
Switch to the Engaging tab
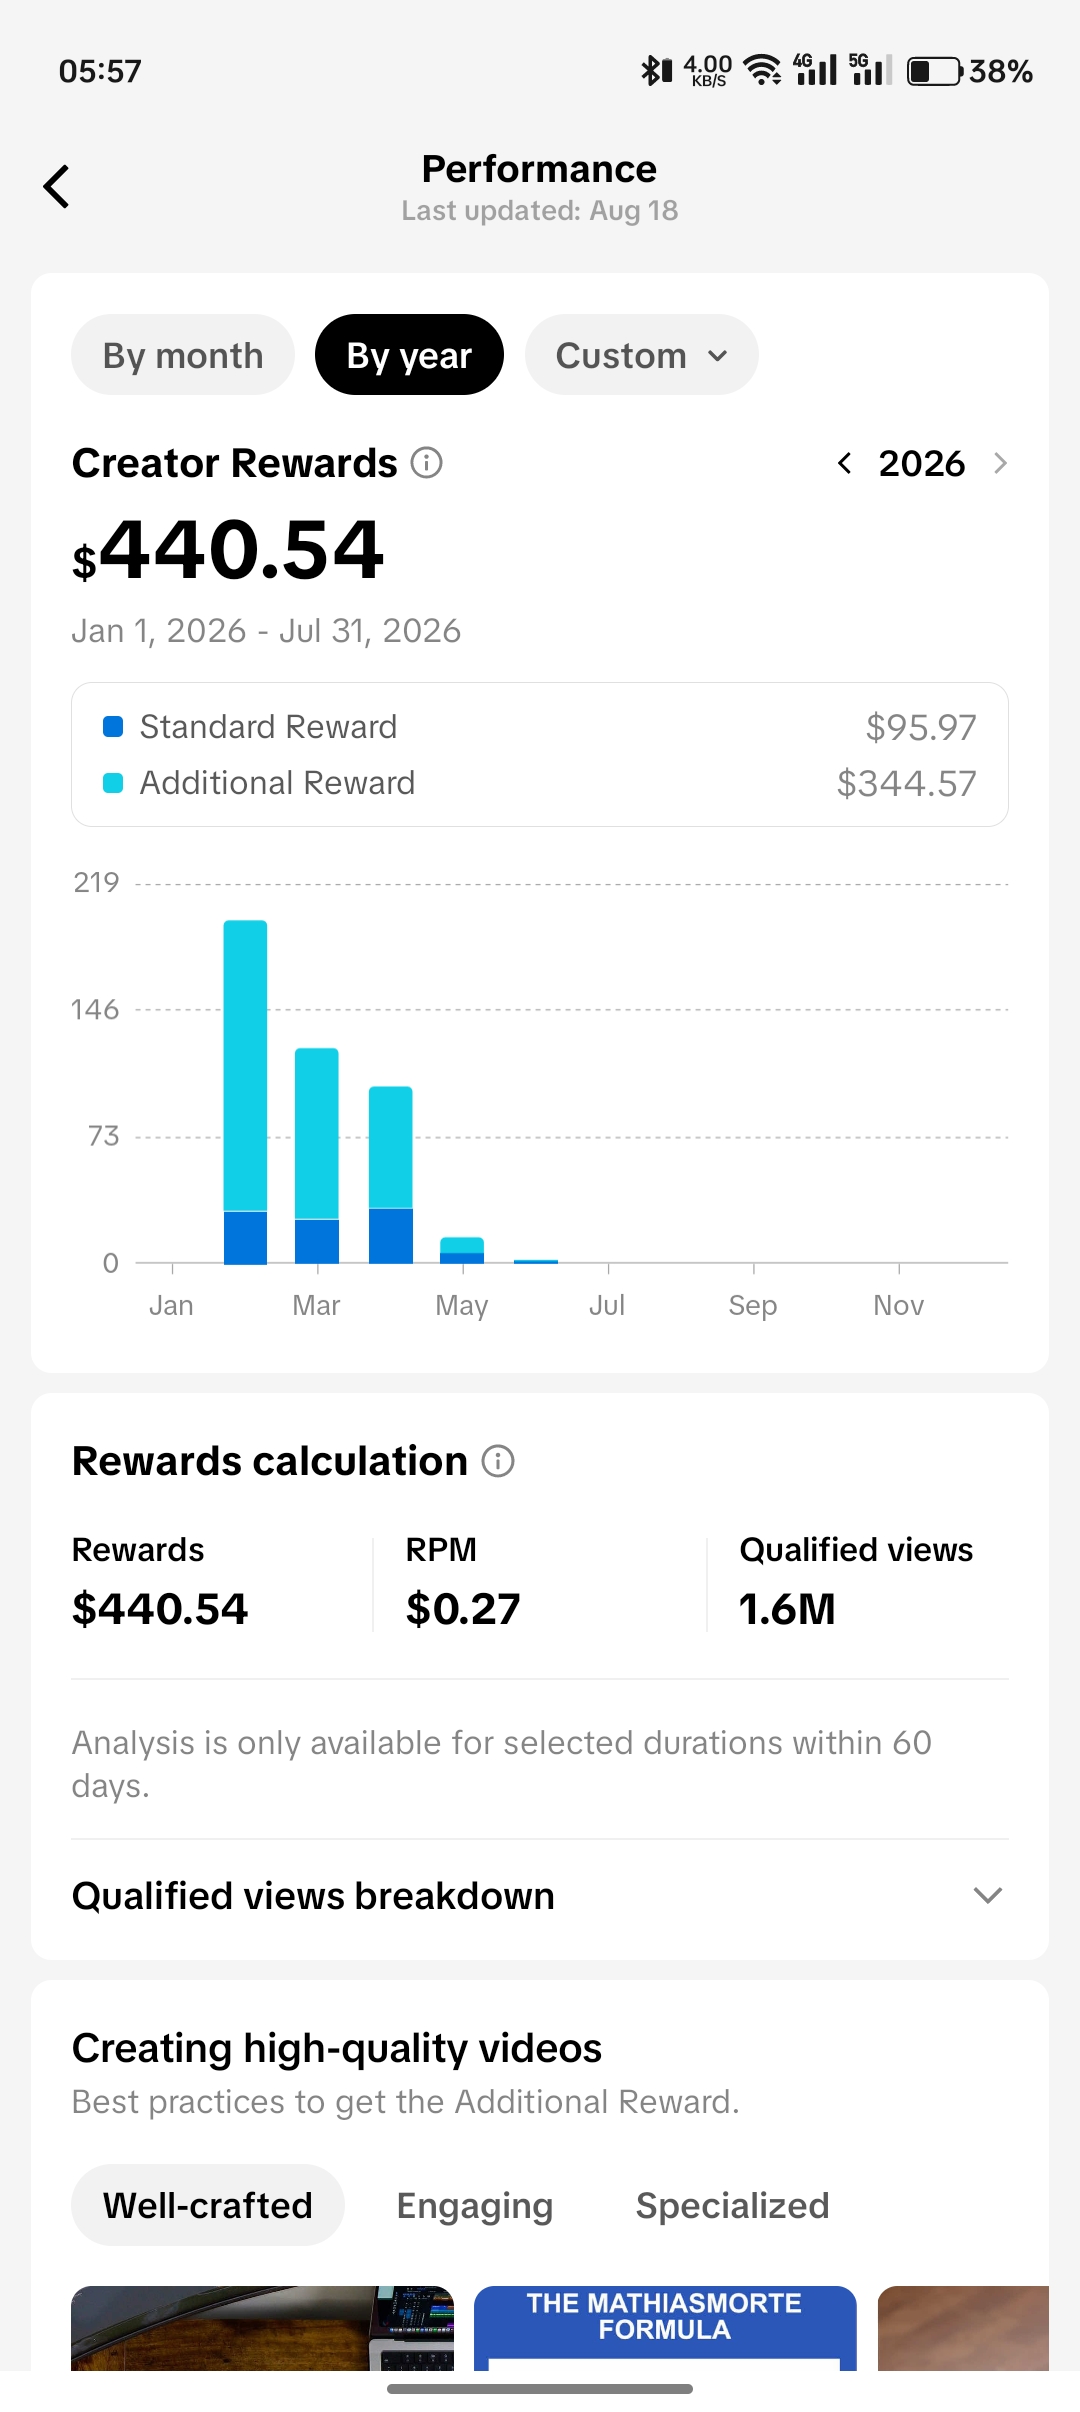click(475, 2205)
